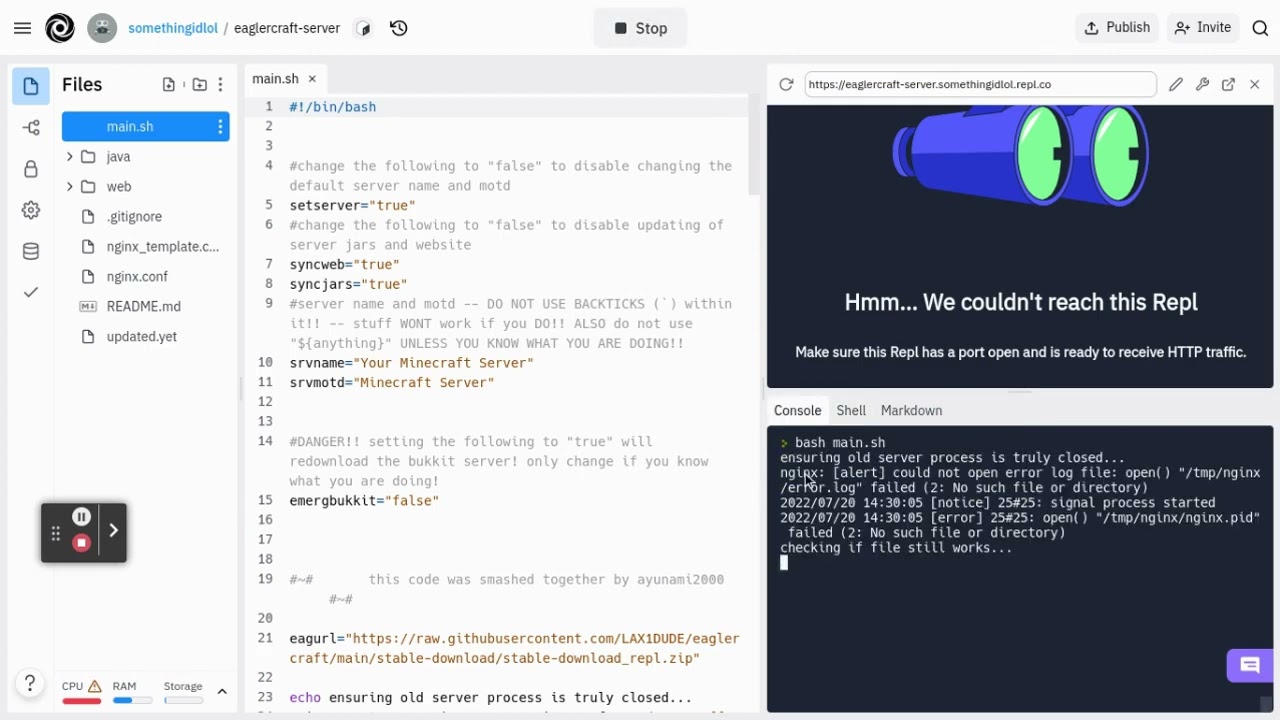Switch to the Markdown tab
This screenshot has width=1280, height=720.
click(911, 410)
